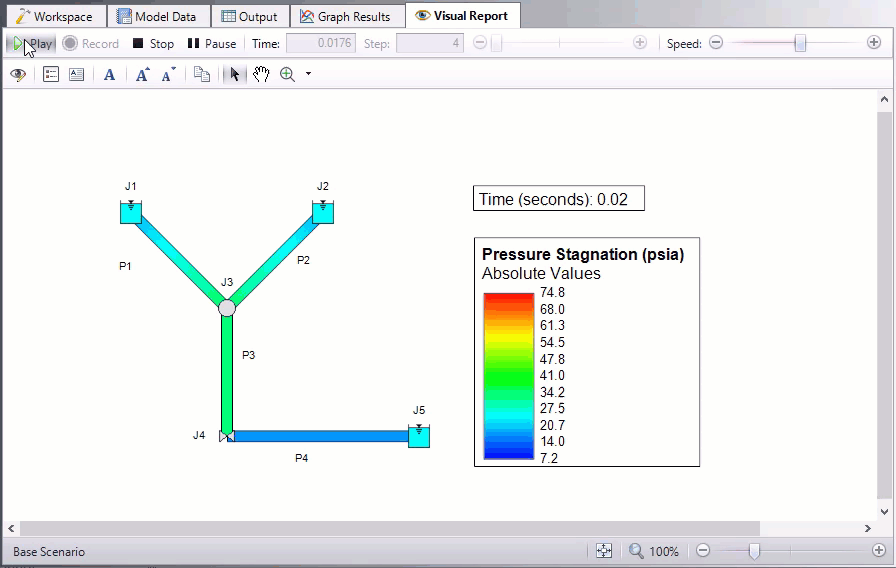Decrease step with the minus button
Screen dimensions: 896x568
click(x=480, y=43)
